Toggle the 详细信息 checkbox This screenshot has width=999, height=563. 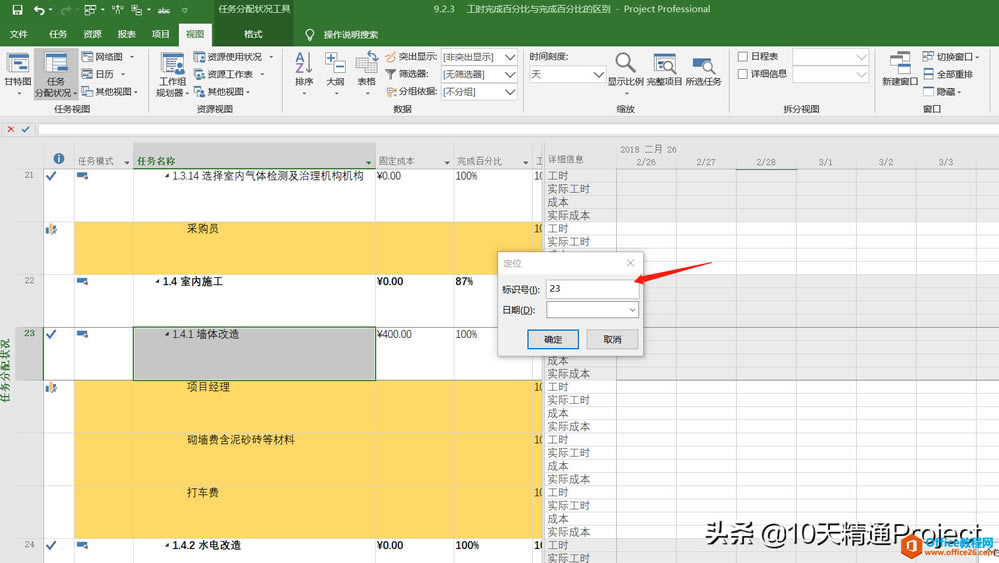point(743,74)
